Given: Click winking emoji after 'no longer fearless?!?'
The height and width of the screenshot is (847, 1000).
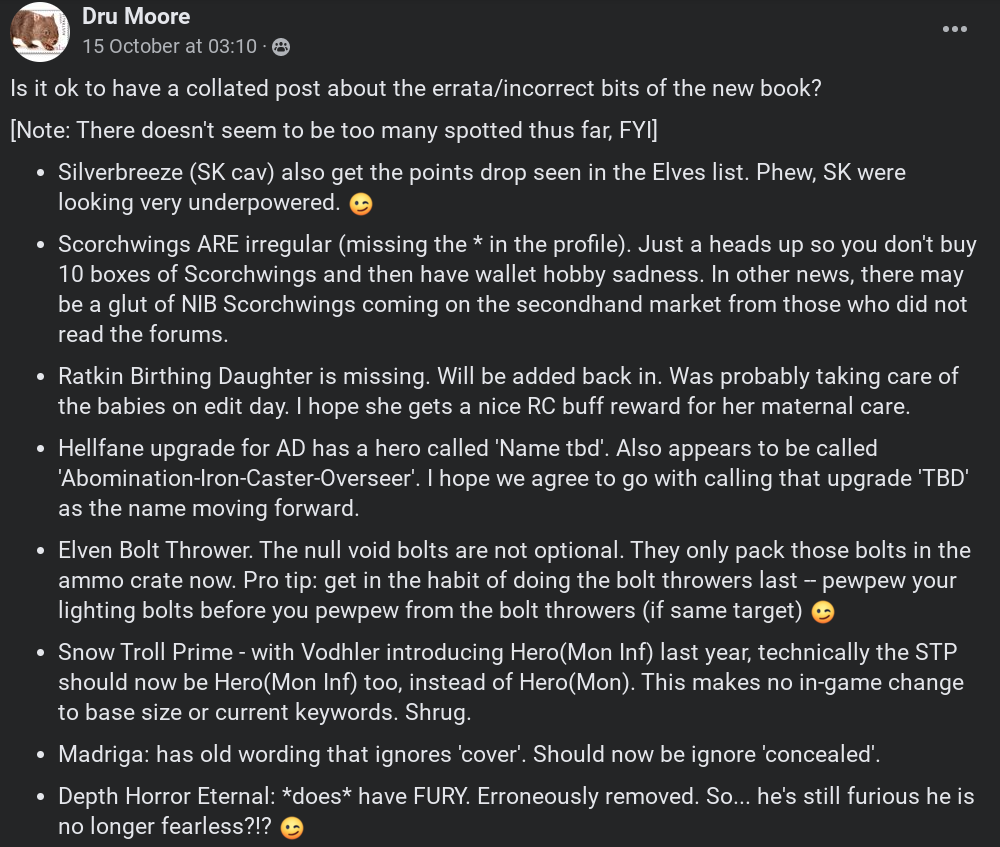Looking at the screenshot, I should pos(292,828).
